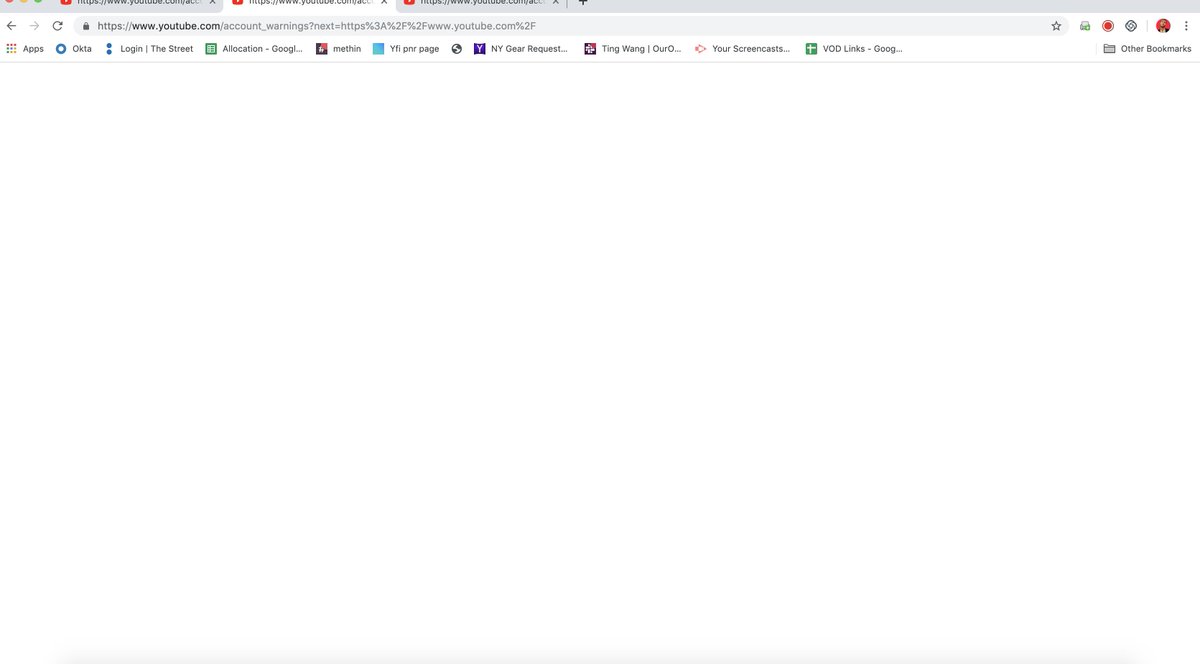Open the Your Screencasts bookmark
Image resolution: width=1200 pixels, height=664 pixels.
743,48
